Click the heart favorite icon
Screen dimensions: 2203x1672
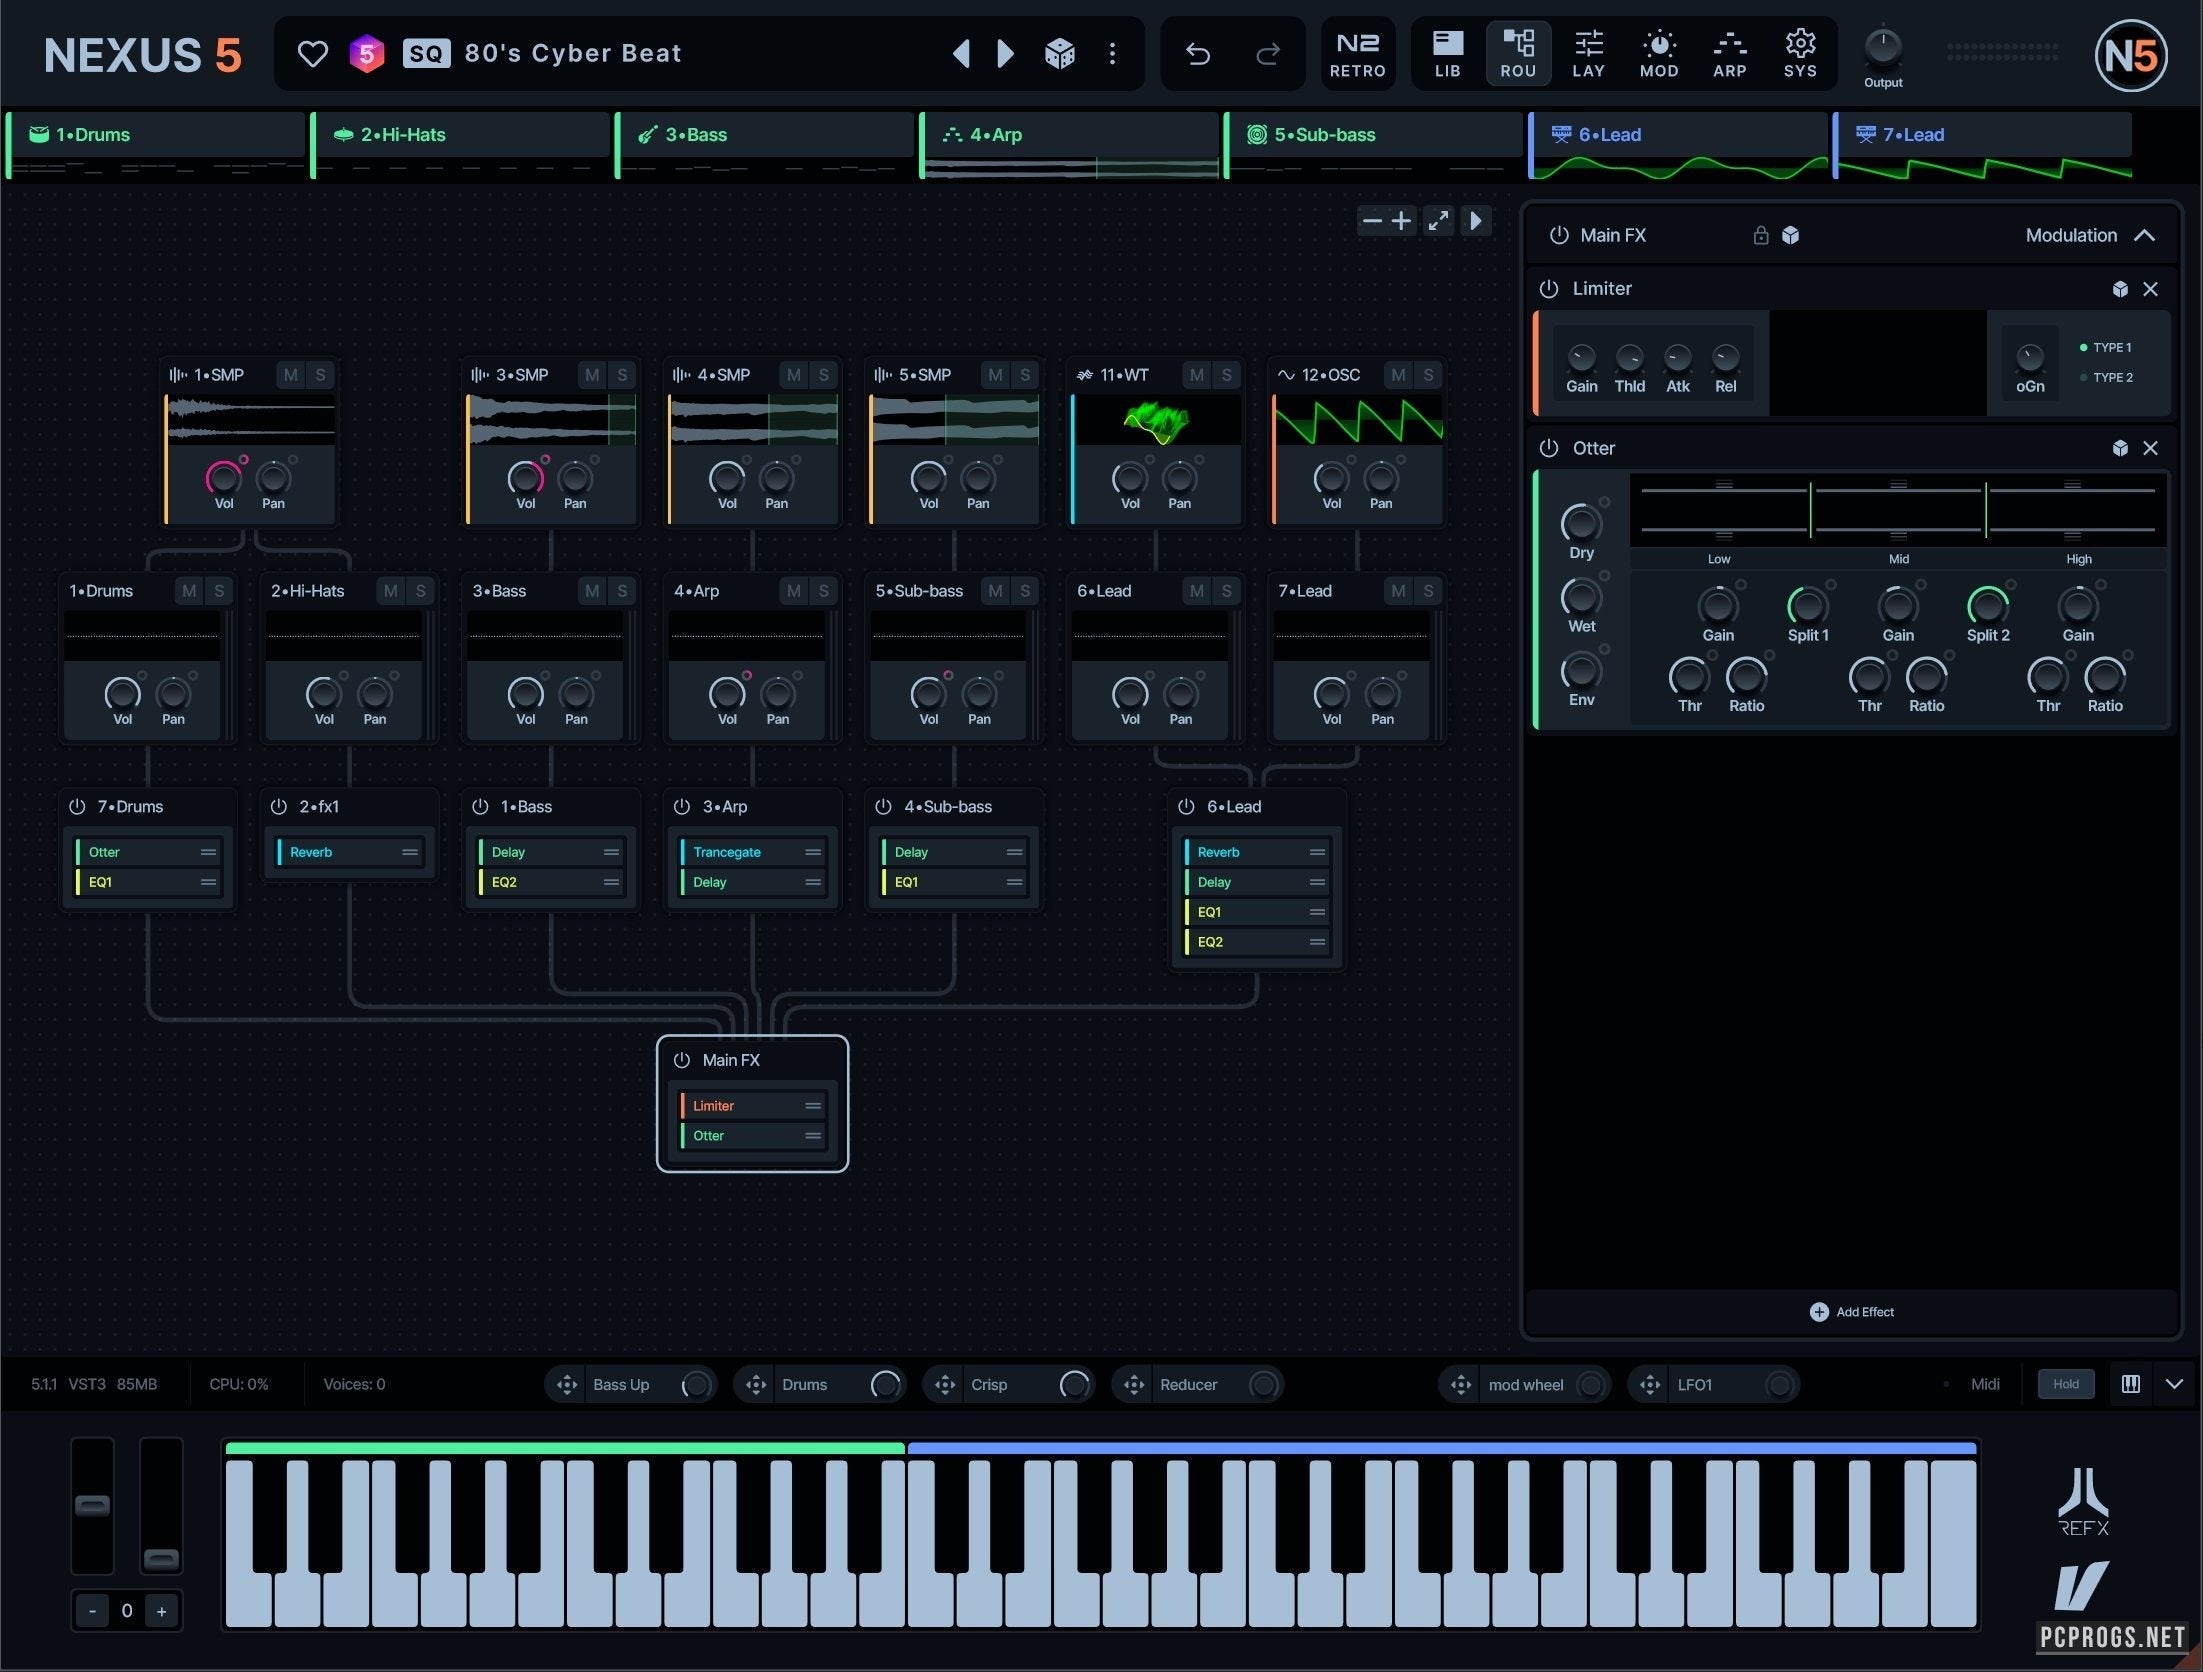[x=312, y=54]
